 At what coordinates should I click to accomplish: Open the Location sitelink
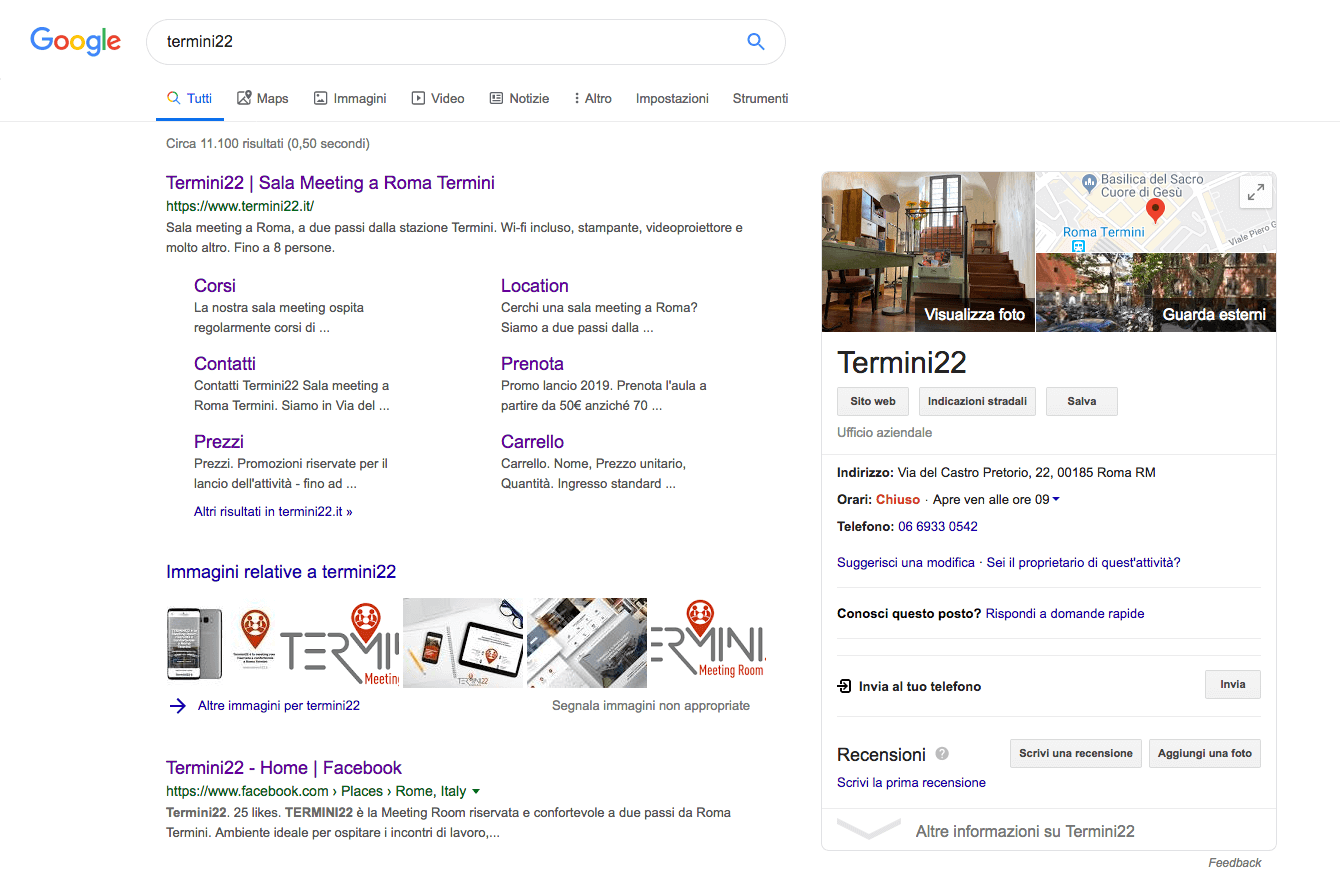point(535,286)
